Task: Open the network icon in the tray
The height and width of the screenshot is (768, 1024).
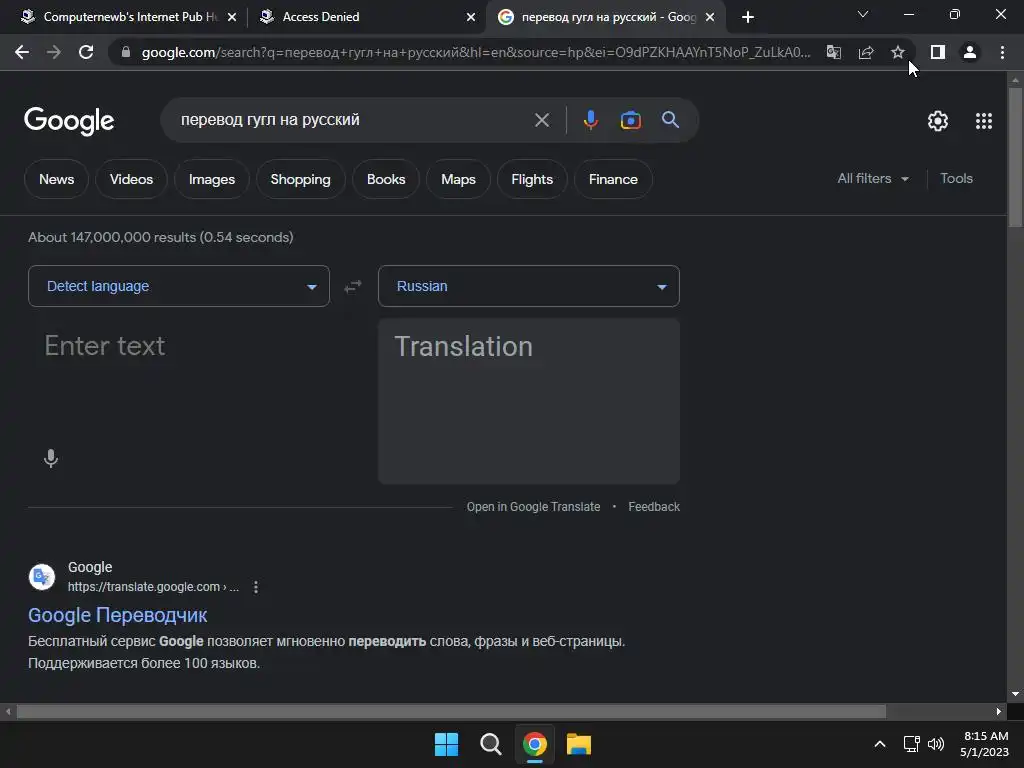Action: pyautogui.click(x=911, y=744)
